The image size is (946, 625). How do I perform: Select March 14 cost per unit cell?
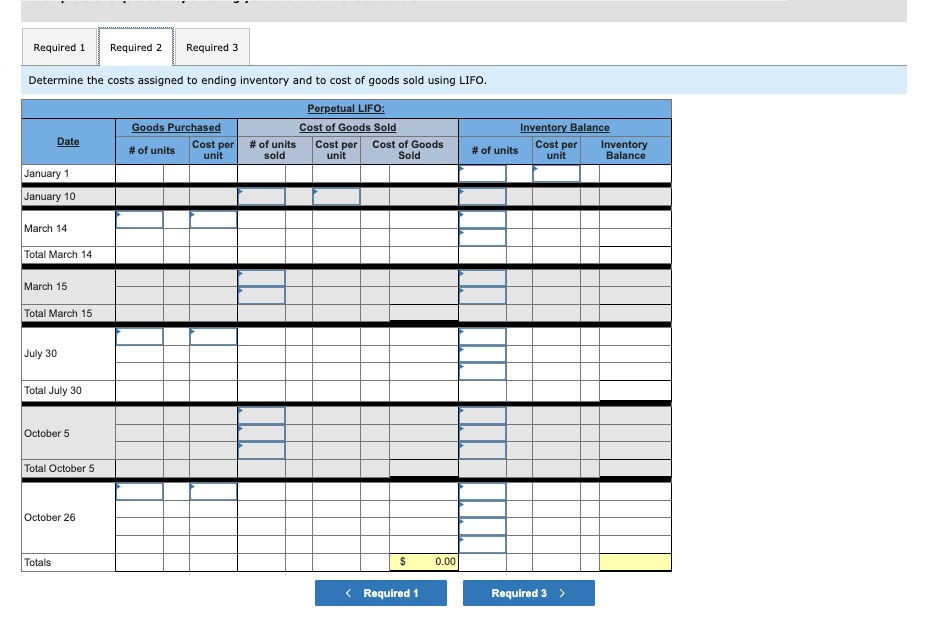211,218
